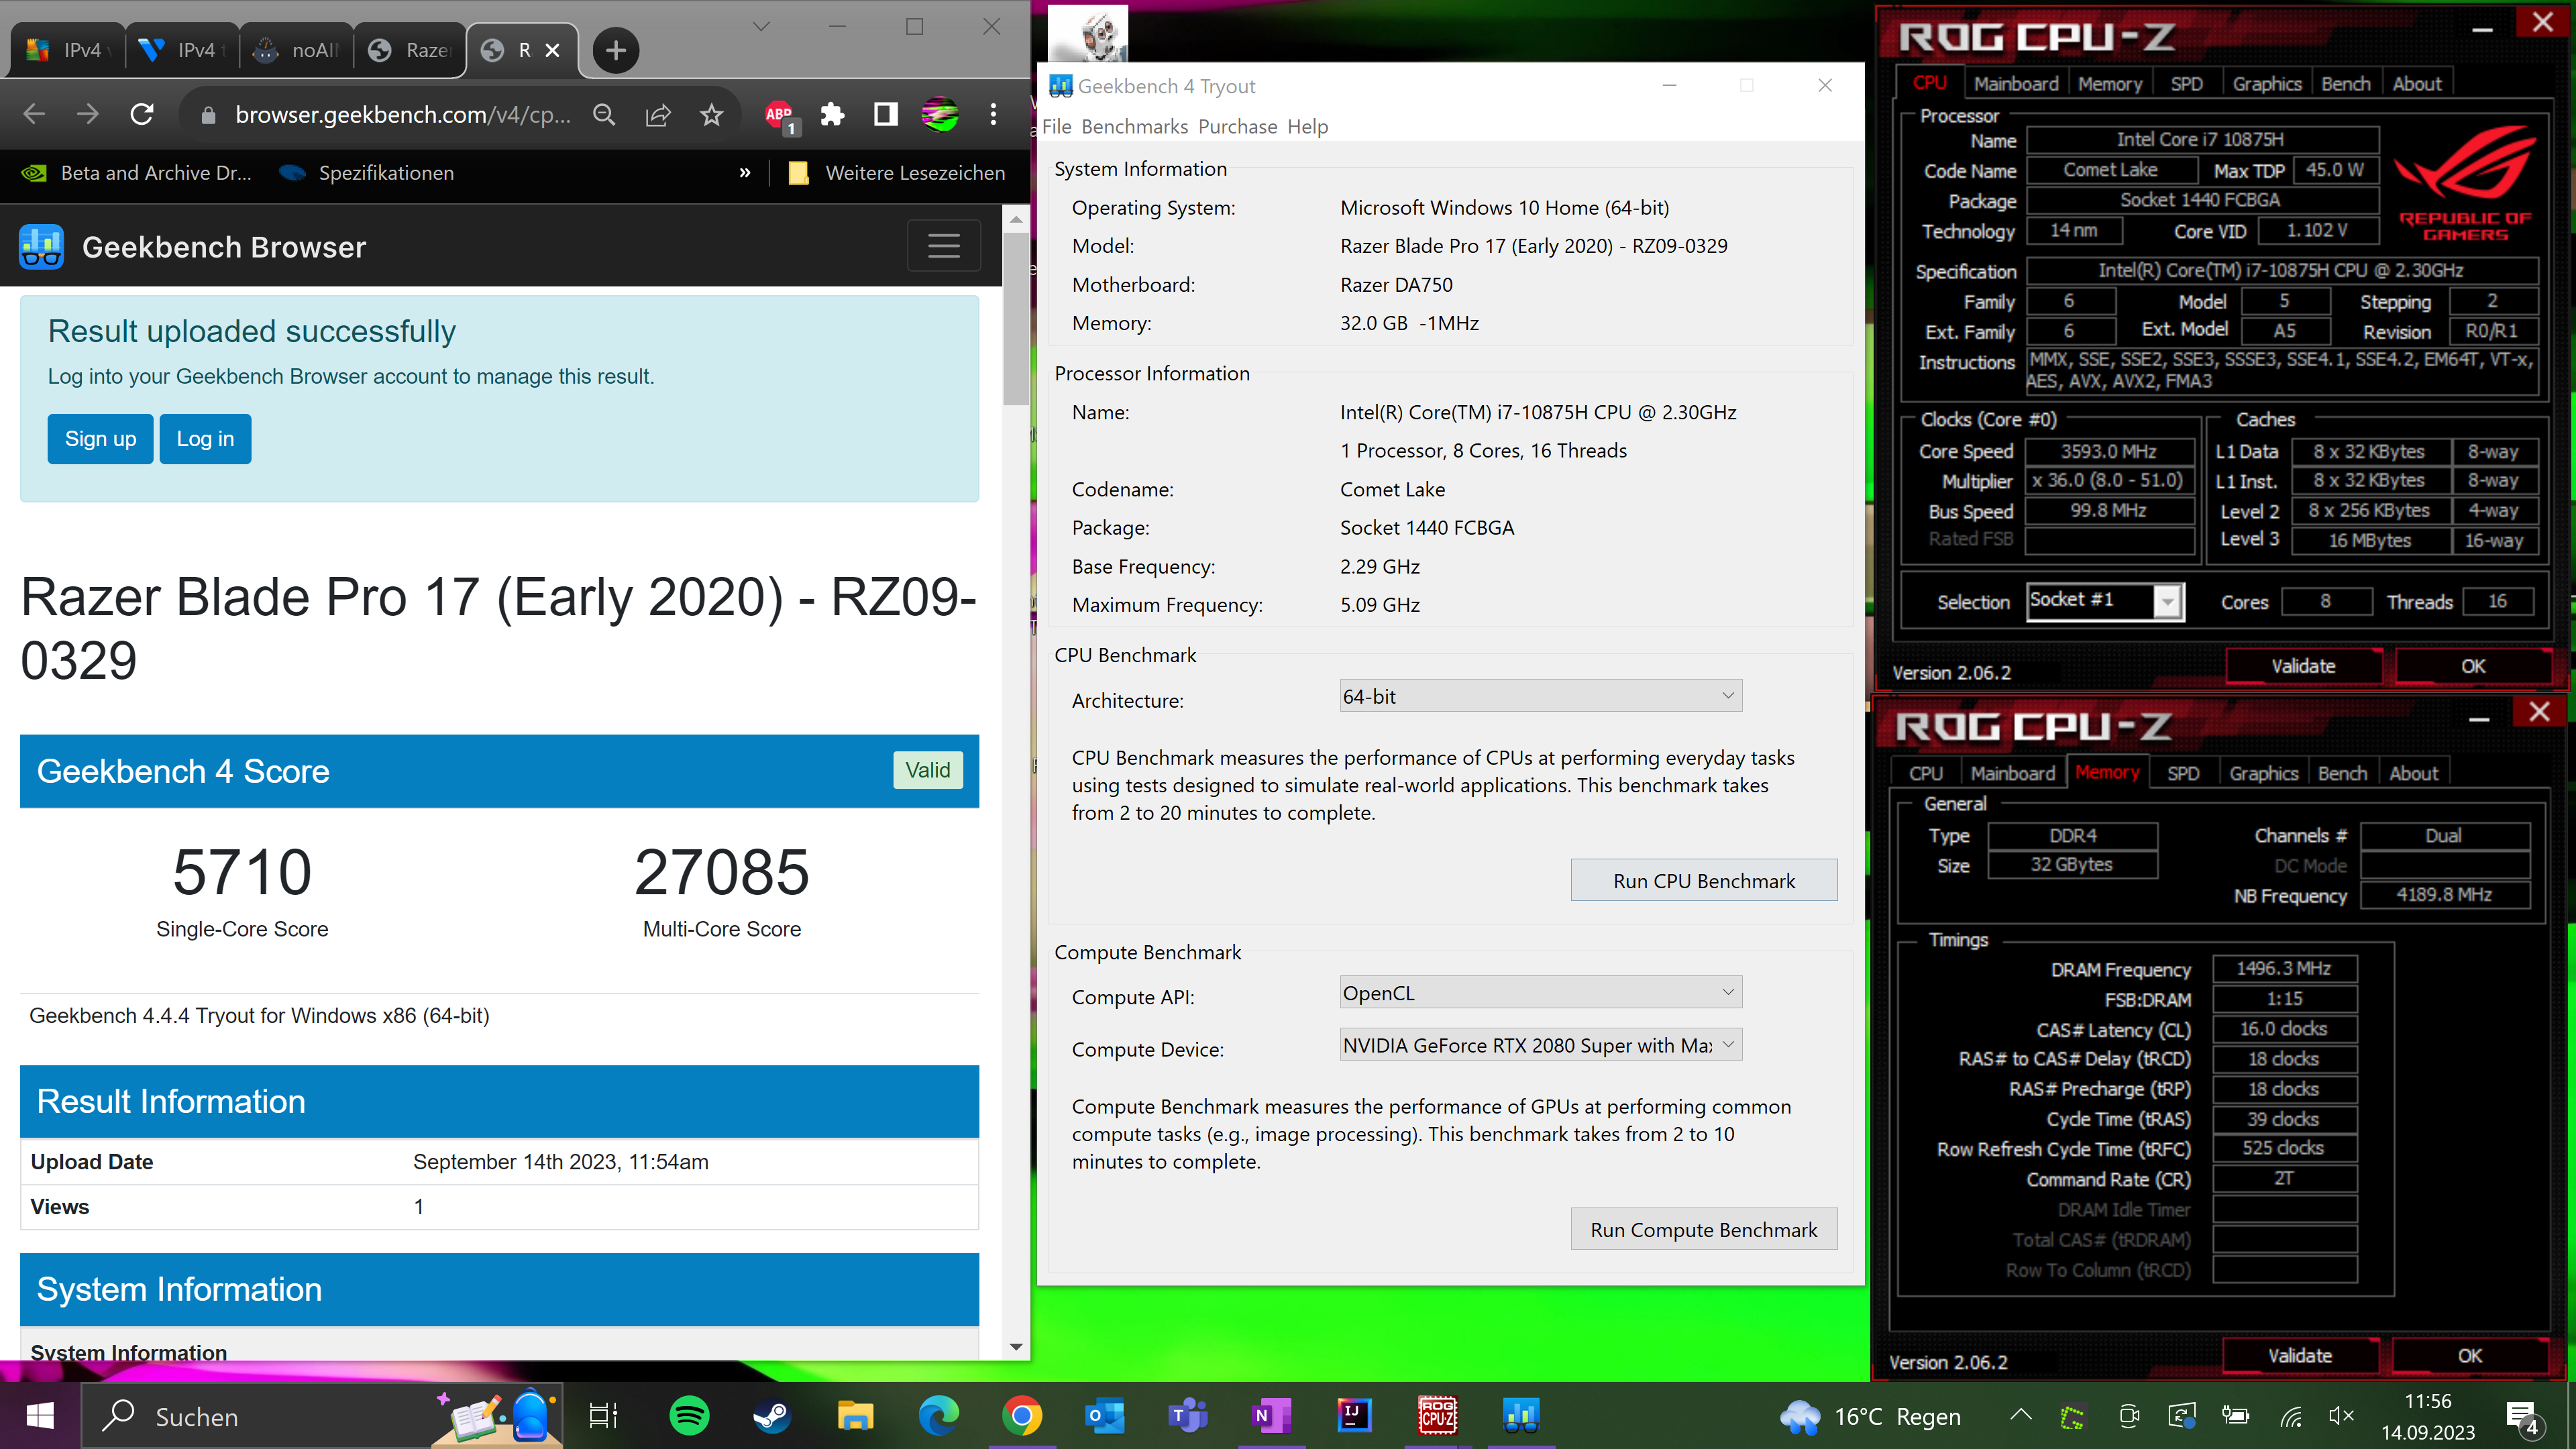Click Run CPU Benchmark
Image resolution: width=2576 pixels, height=1449 pixels.
(1704, 881)
